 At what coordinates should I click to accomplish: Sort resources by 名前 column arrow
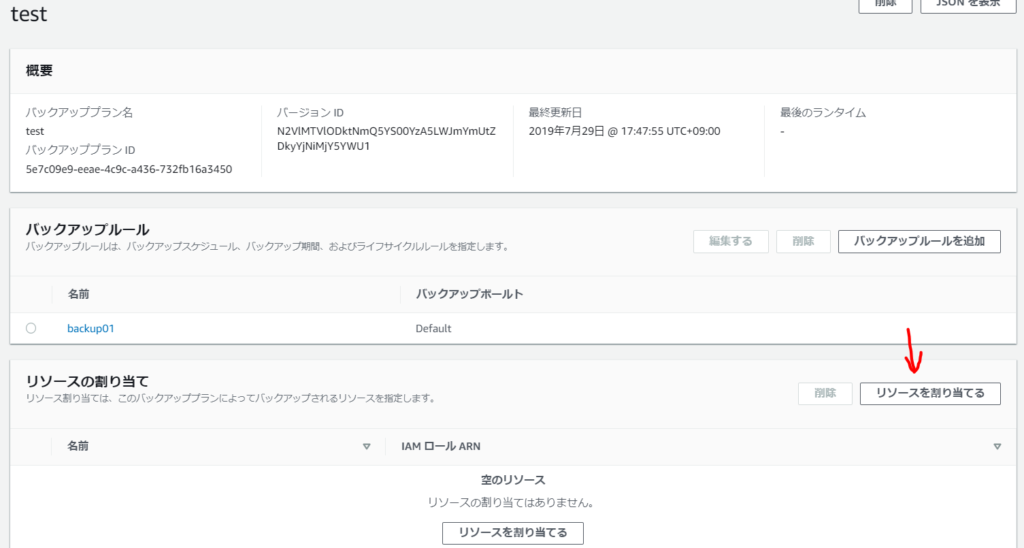tap(366, 446)
